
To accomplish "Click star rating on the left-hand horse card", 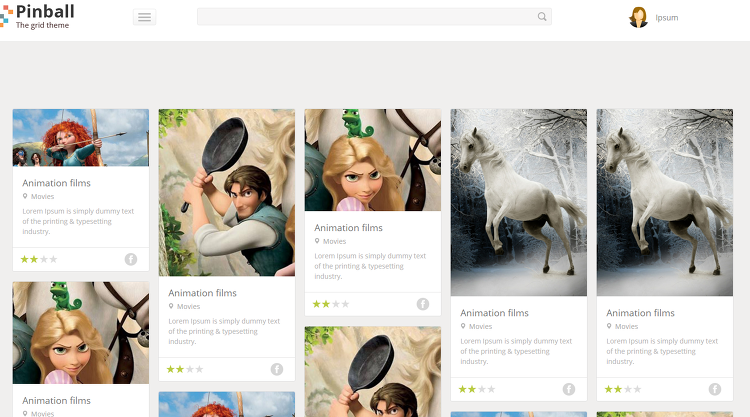I will pos(477,389).
